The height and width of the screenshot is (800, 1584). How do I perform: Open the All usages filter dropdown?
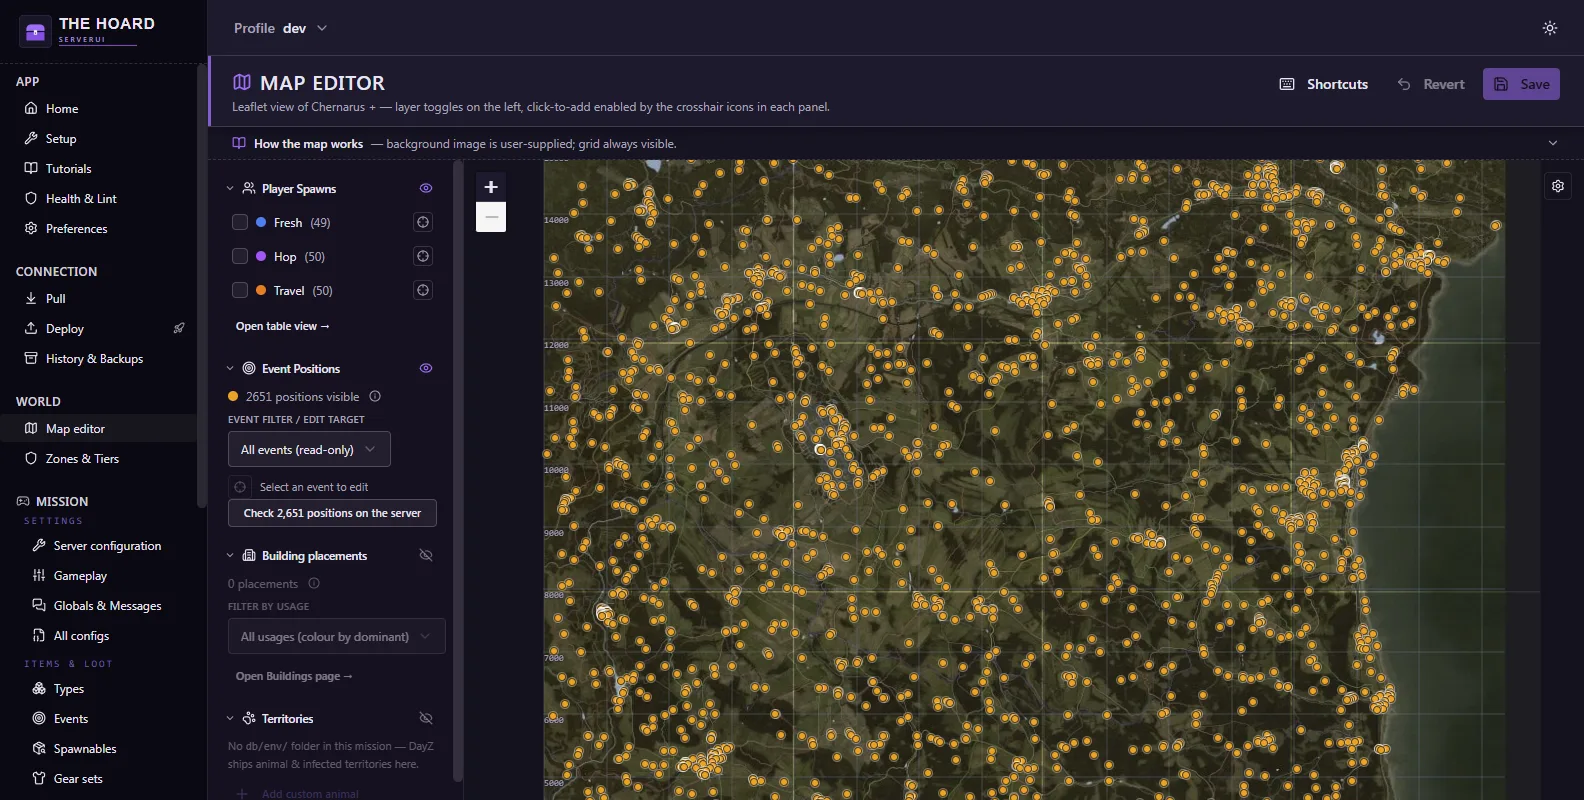click(336, 636)
